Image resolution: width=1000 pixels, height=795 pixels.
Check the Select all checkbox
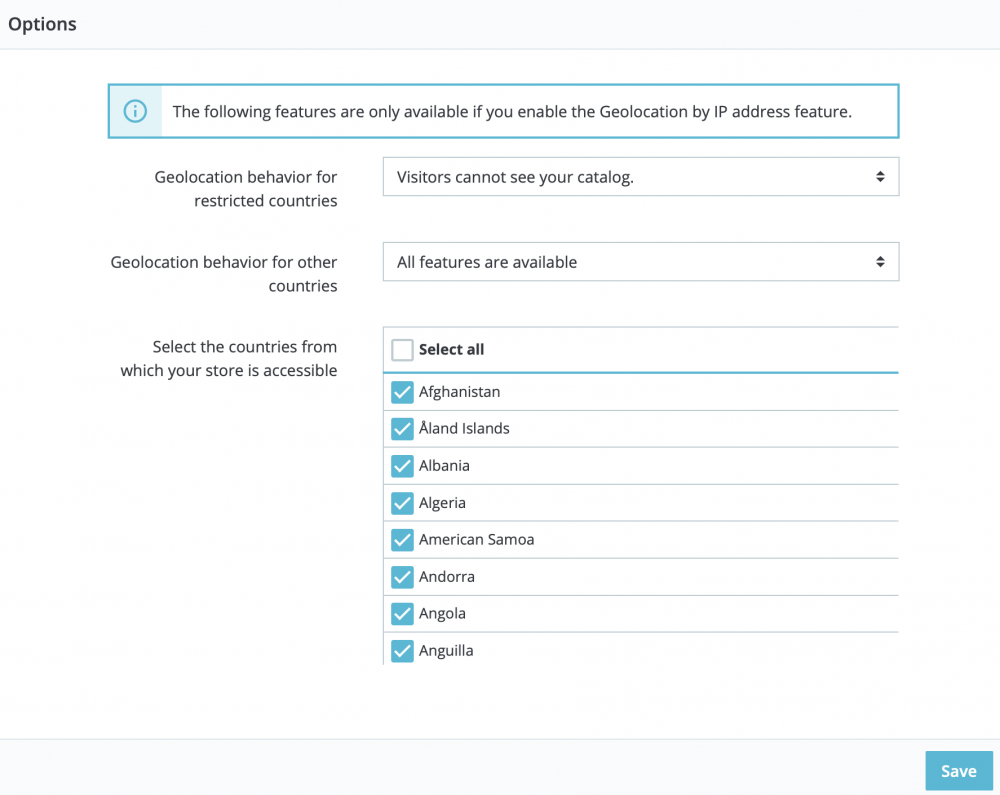click(x=402, y=350)
